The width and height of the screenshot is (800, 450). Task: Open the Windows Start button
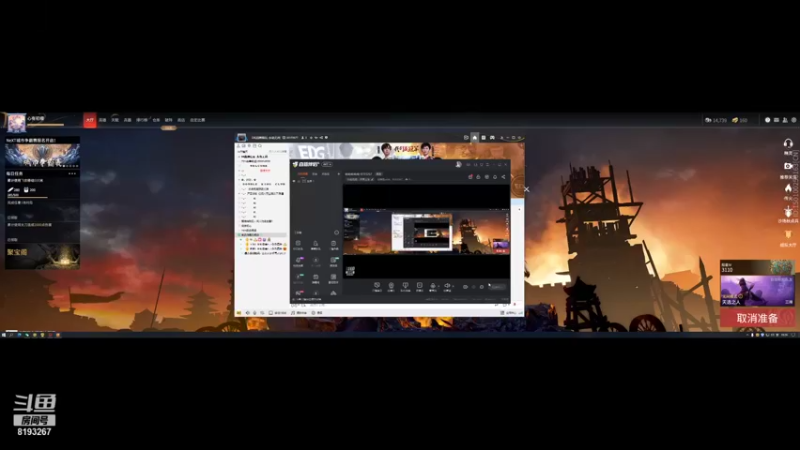click(4, 335)
